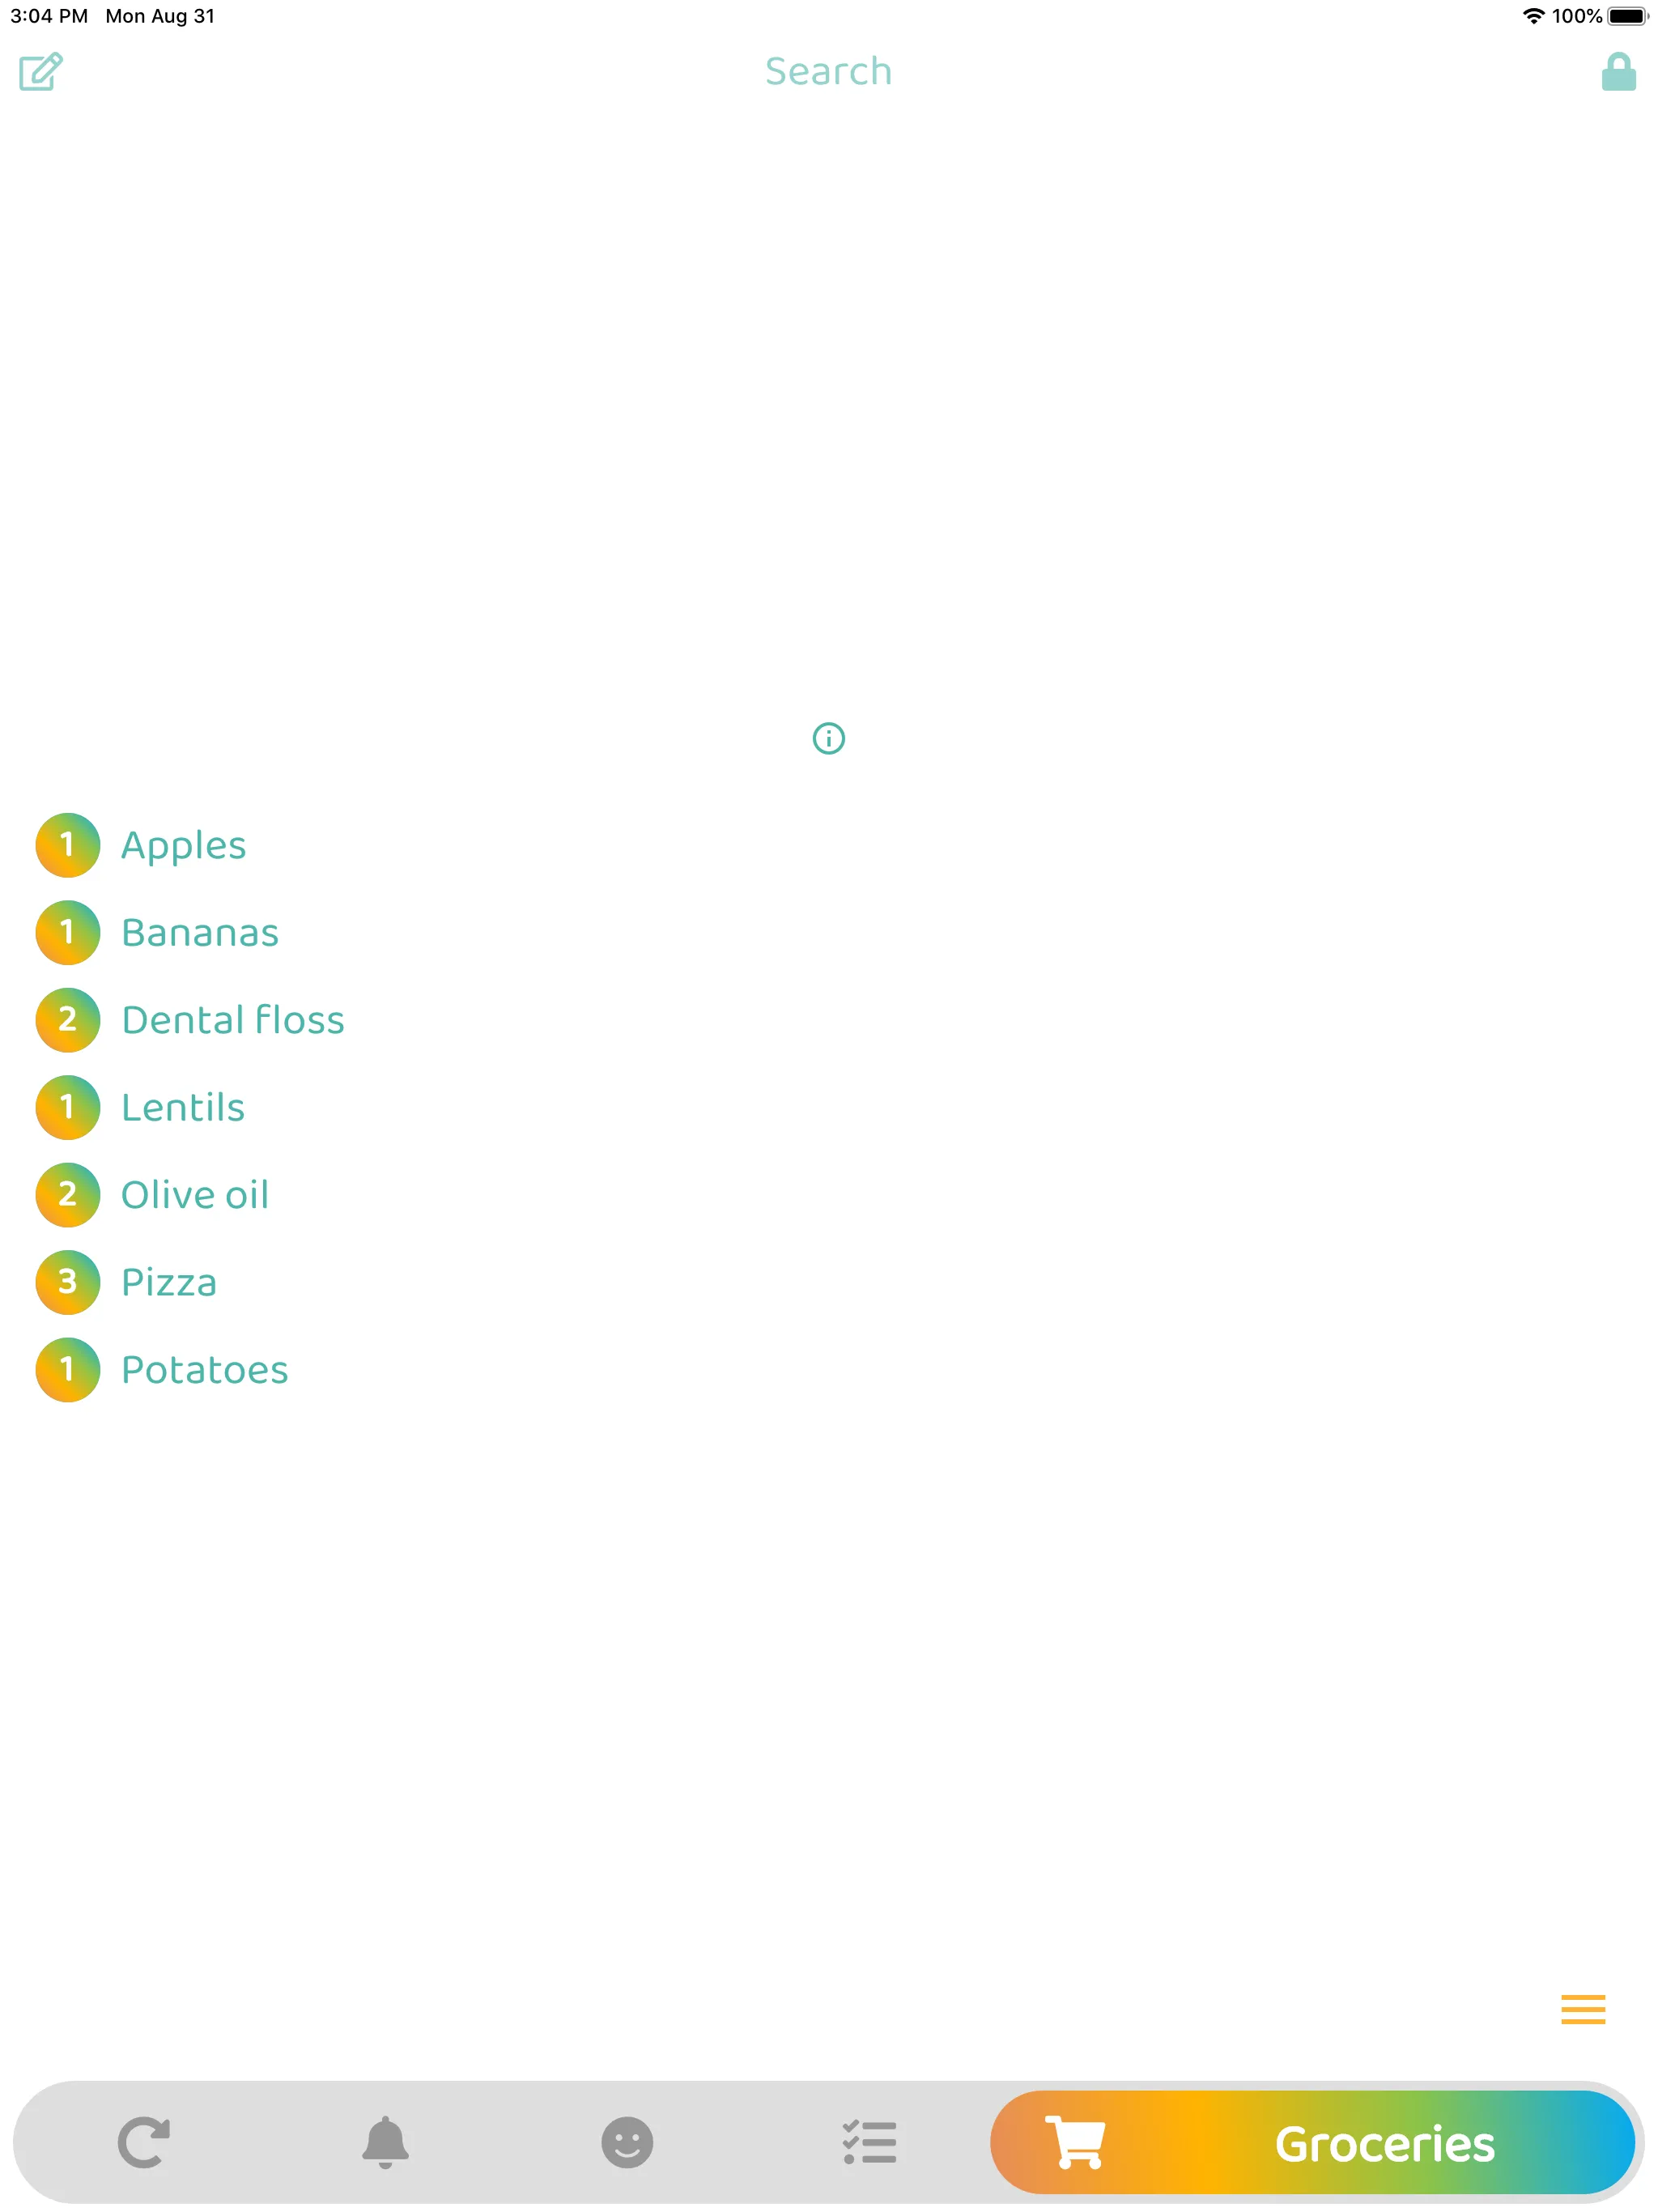Viewport: 1658px width, 2212px height.
Task: Open the Search input field
Action: tap(827, 70)
